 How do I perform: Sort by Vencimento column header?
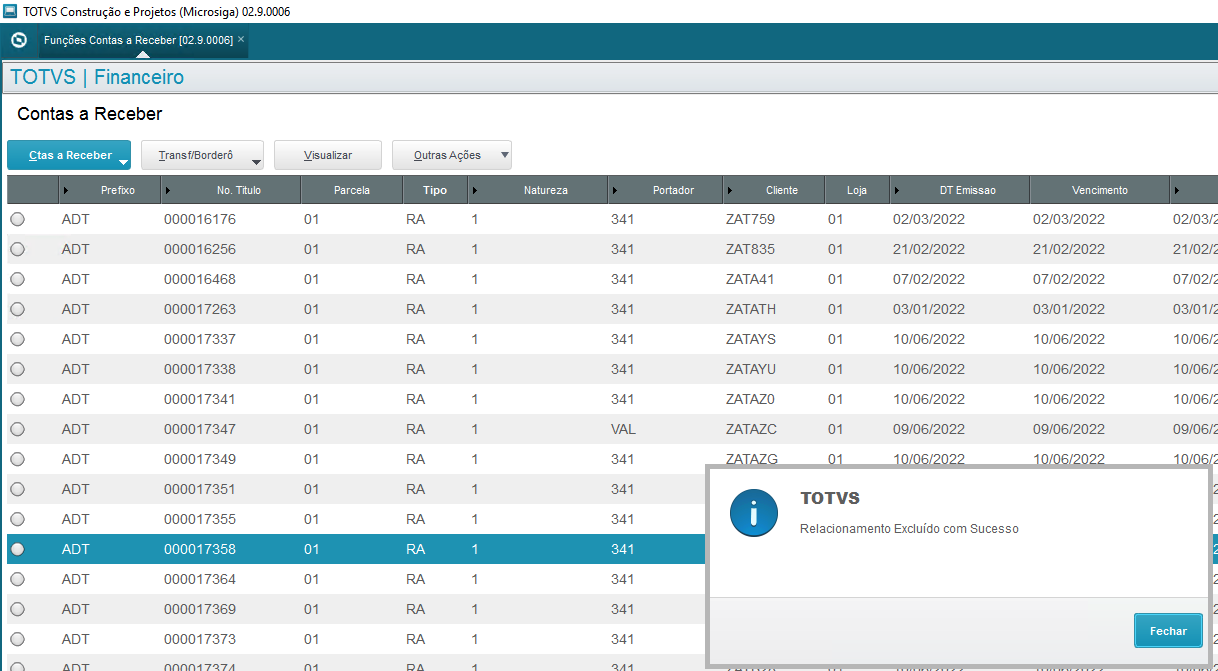point(1100,190)
